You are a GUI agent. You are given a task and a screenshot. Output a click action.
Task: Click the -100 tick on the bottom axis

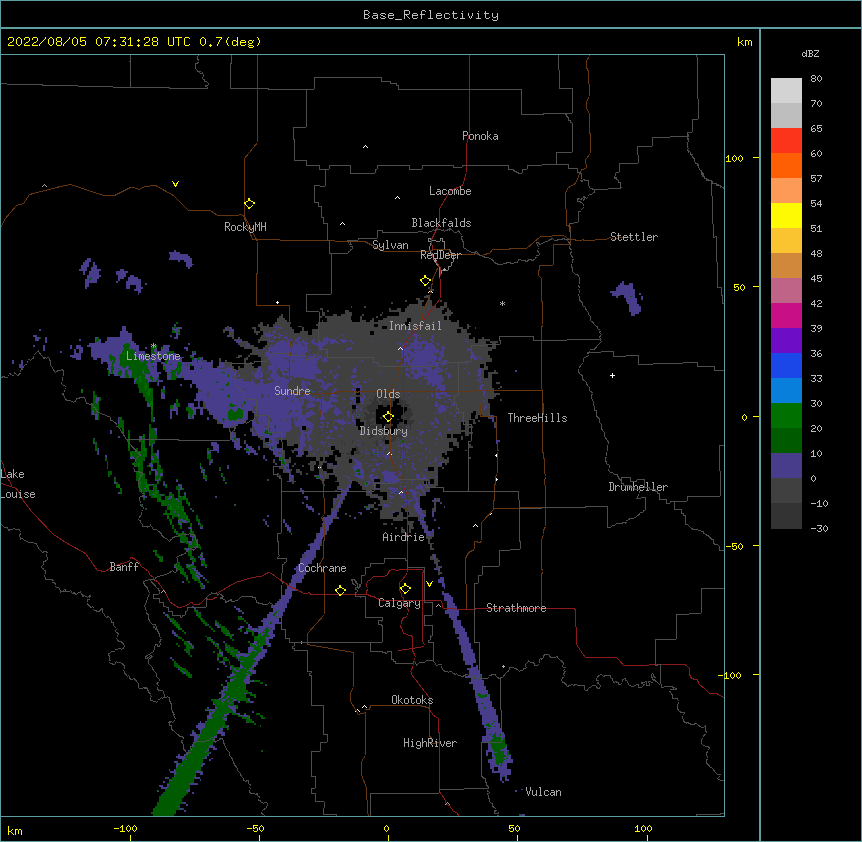(125, 828)
